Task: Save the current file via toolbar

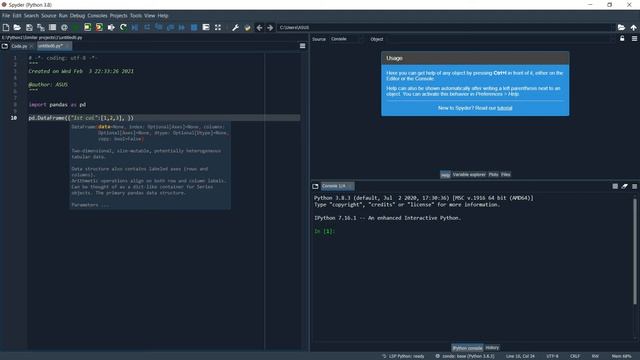Action: [x=29, y=27]
